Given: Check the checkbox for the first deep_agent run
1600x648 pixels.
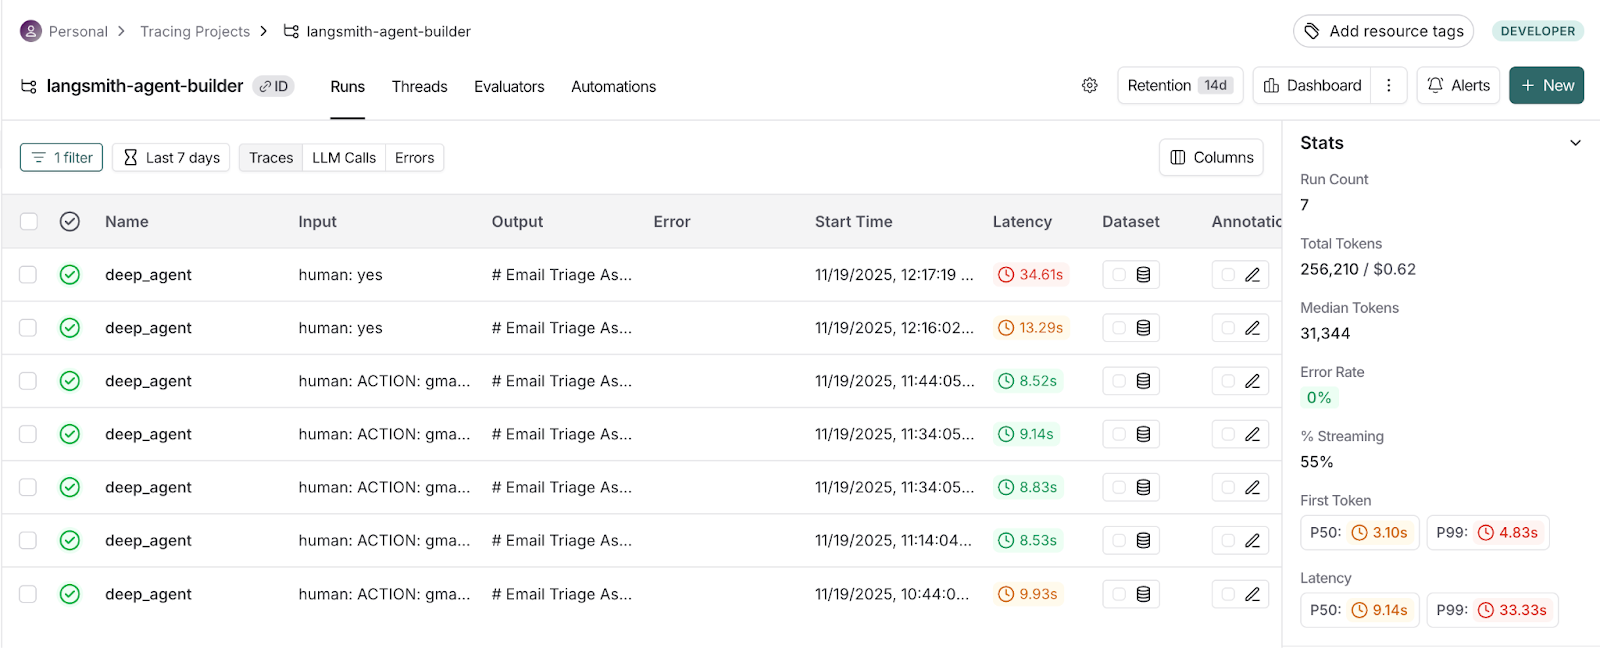Looking at the screenshot, I should (x=28, y=275).
